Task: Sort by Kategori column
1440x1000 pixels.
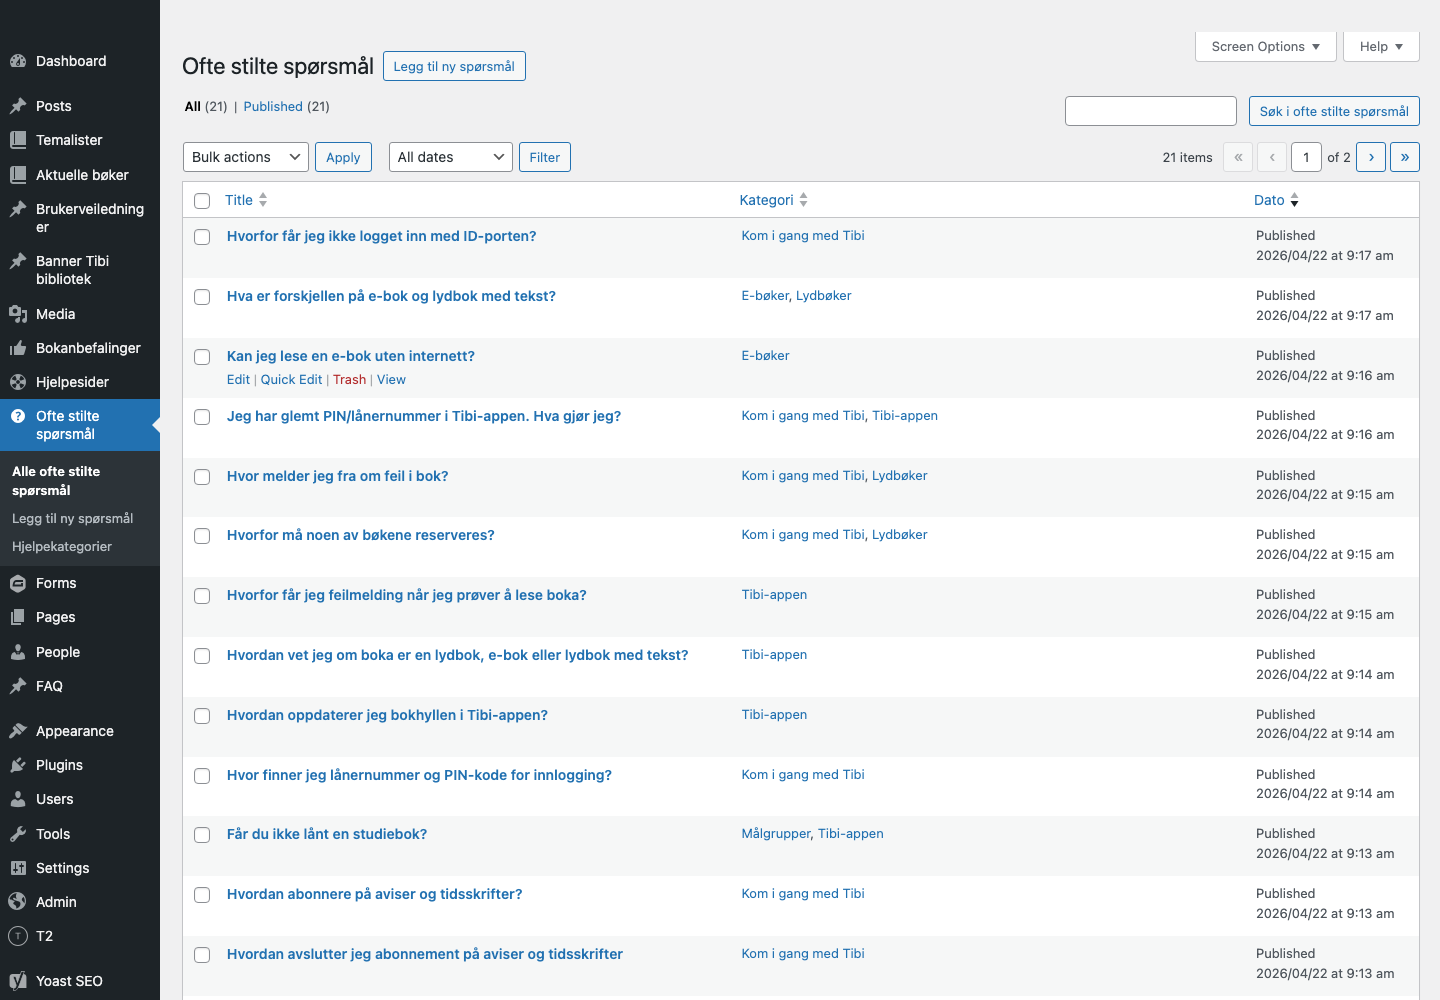Action: (x=774, y=200)
